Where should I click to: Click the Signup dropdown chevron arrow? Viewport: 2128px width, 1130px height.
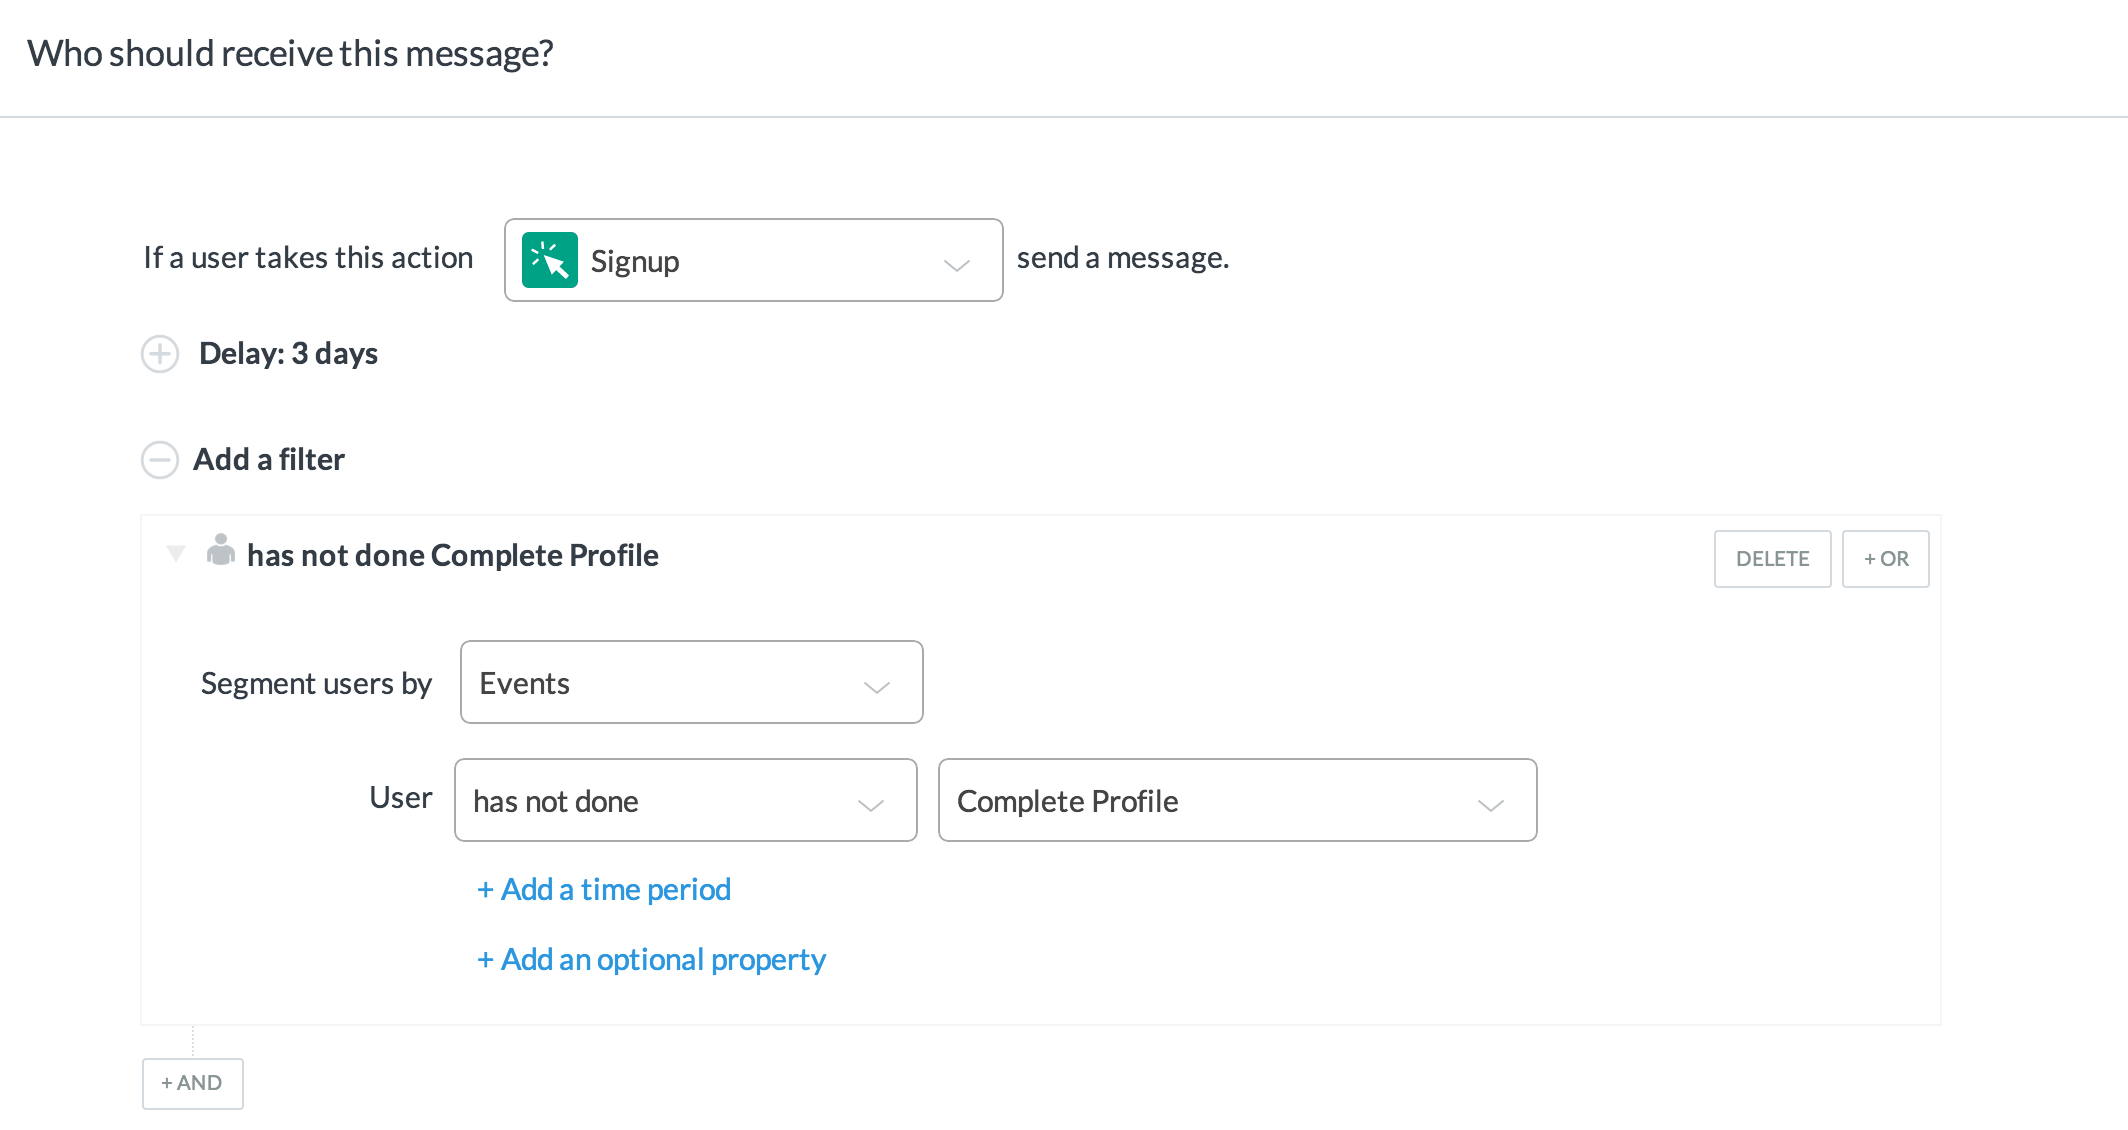coord(956,265)
